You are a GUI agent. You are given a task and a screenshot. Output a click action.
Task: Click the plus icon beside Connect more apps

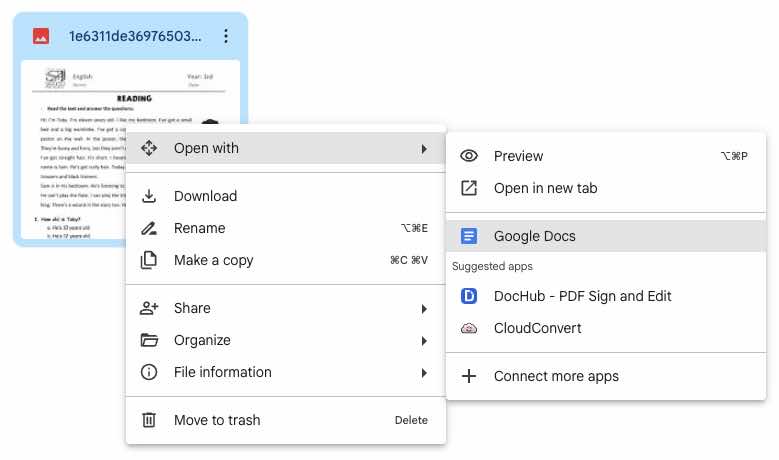(x=469, y=376)
